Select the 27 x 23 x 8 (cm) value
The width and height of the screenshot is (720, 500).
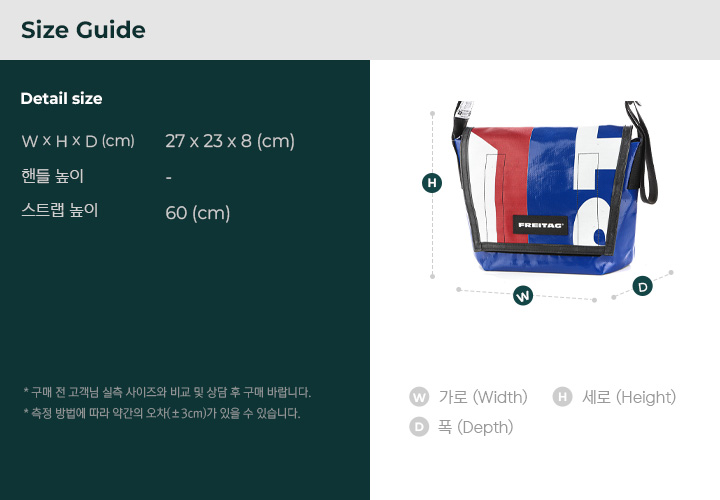[230, 141]
